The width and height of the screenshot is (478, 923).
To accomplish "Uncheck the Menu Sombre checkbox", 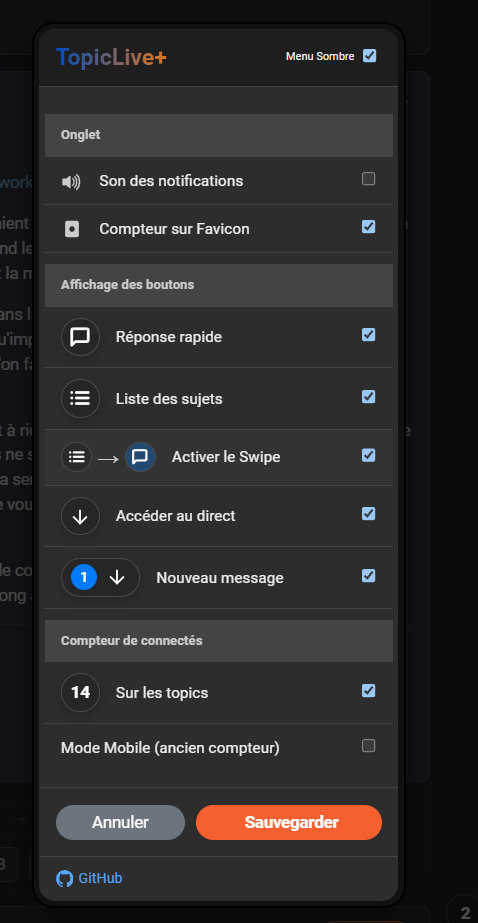I will point(370,56).
